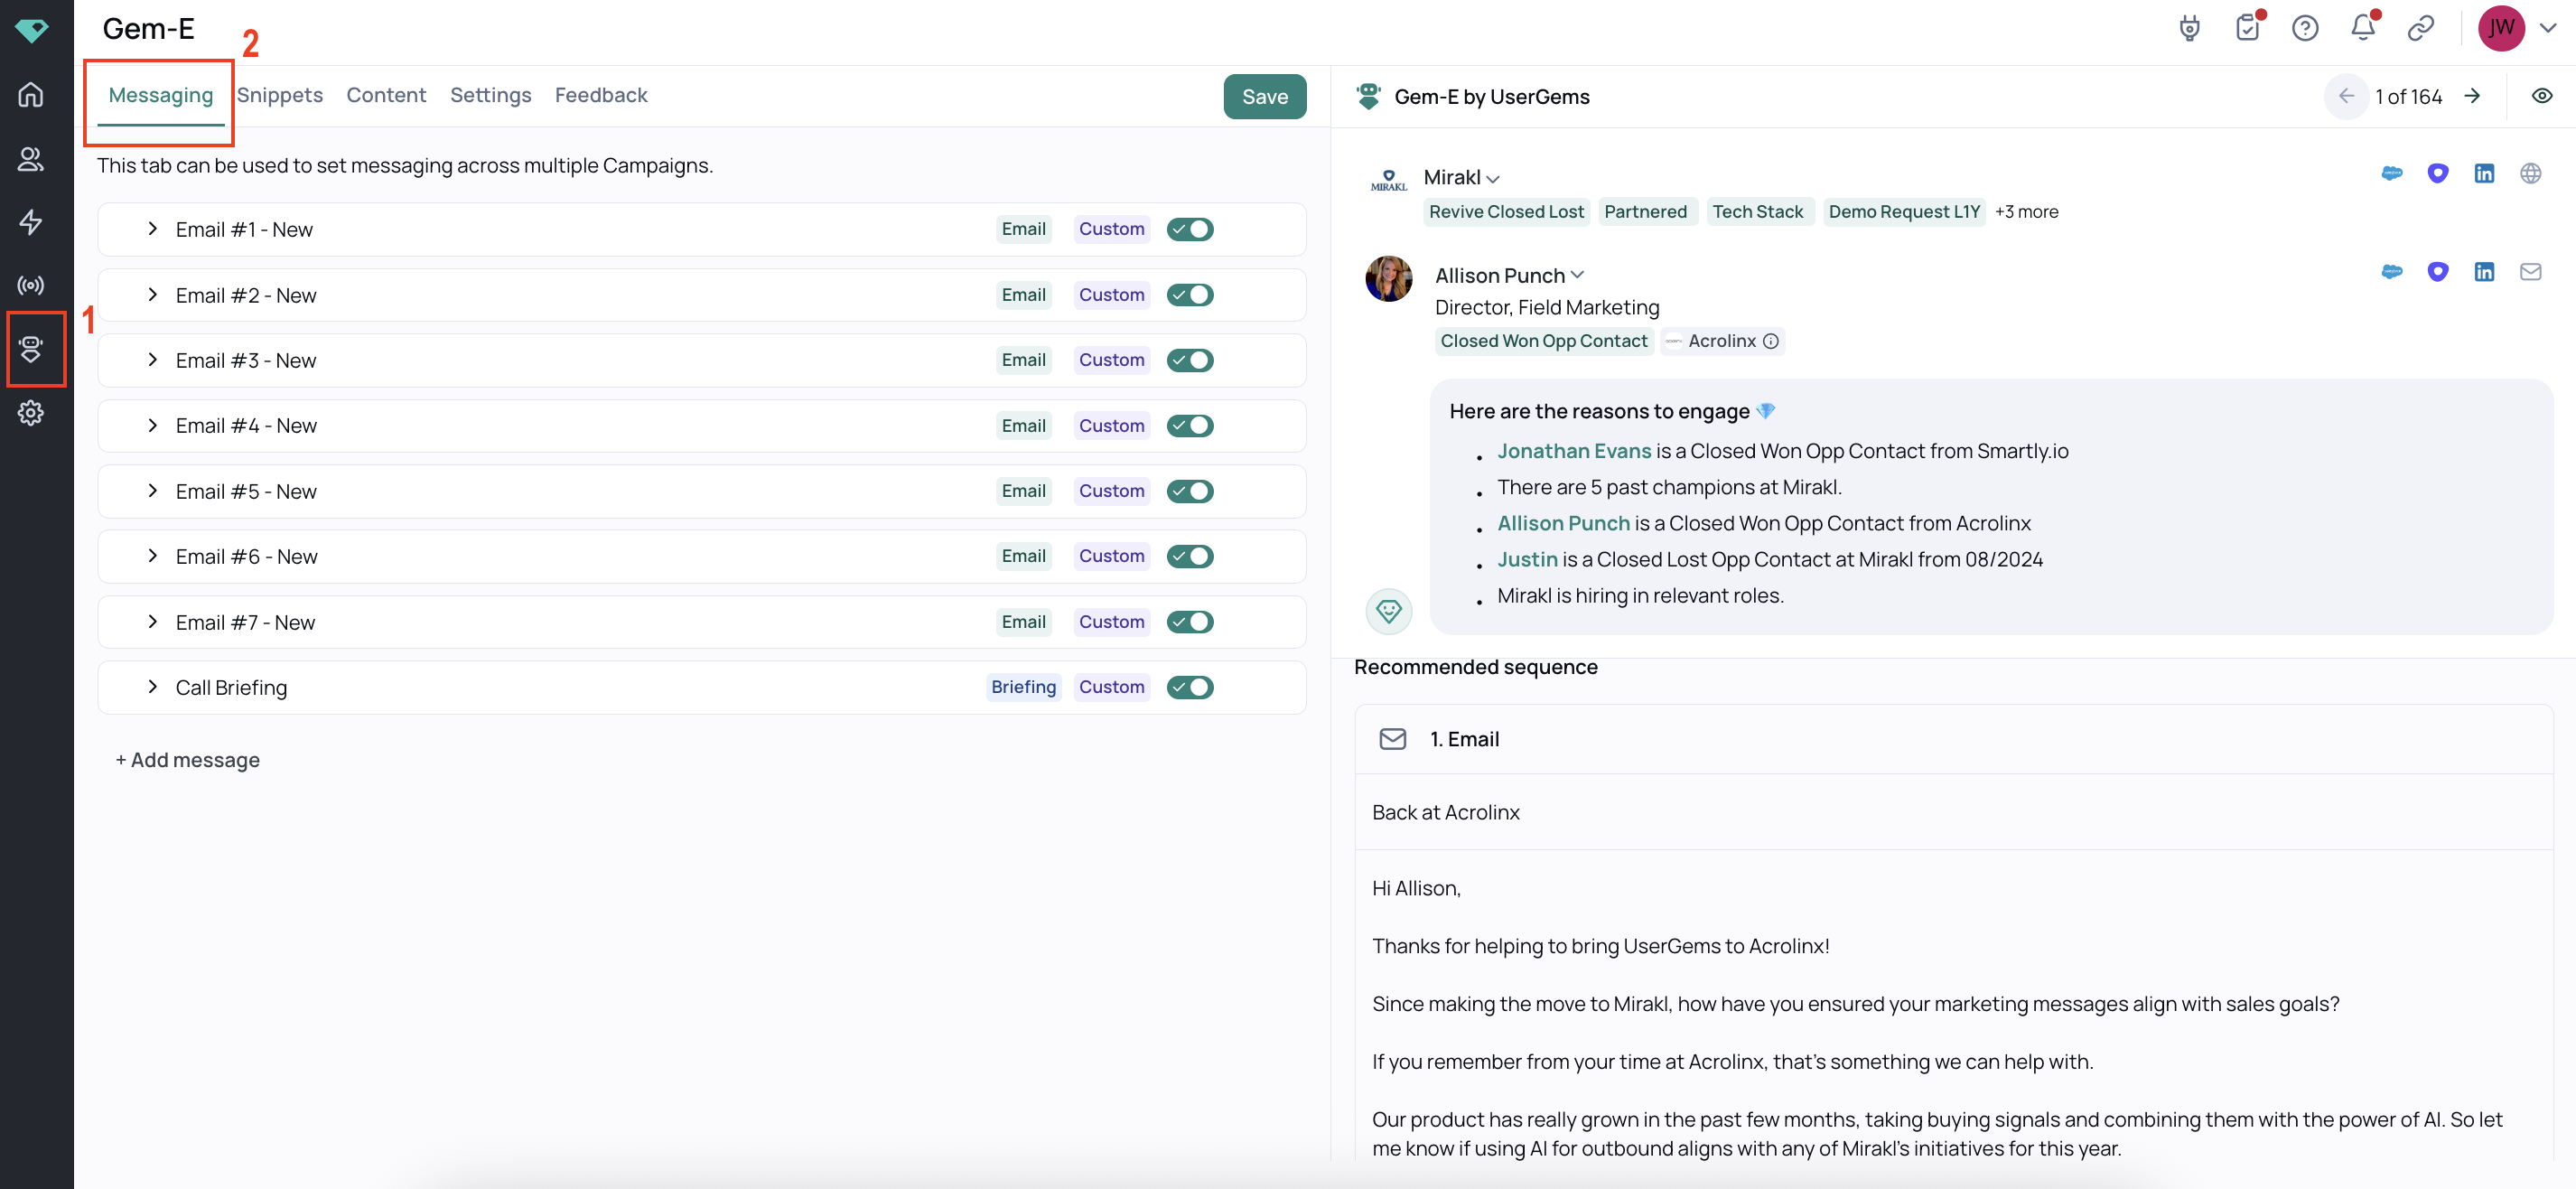
Task: Expand the Email #5 - New row
Action: pos(152,491)
